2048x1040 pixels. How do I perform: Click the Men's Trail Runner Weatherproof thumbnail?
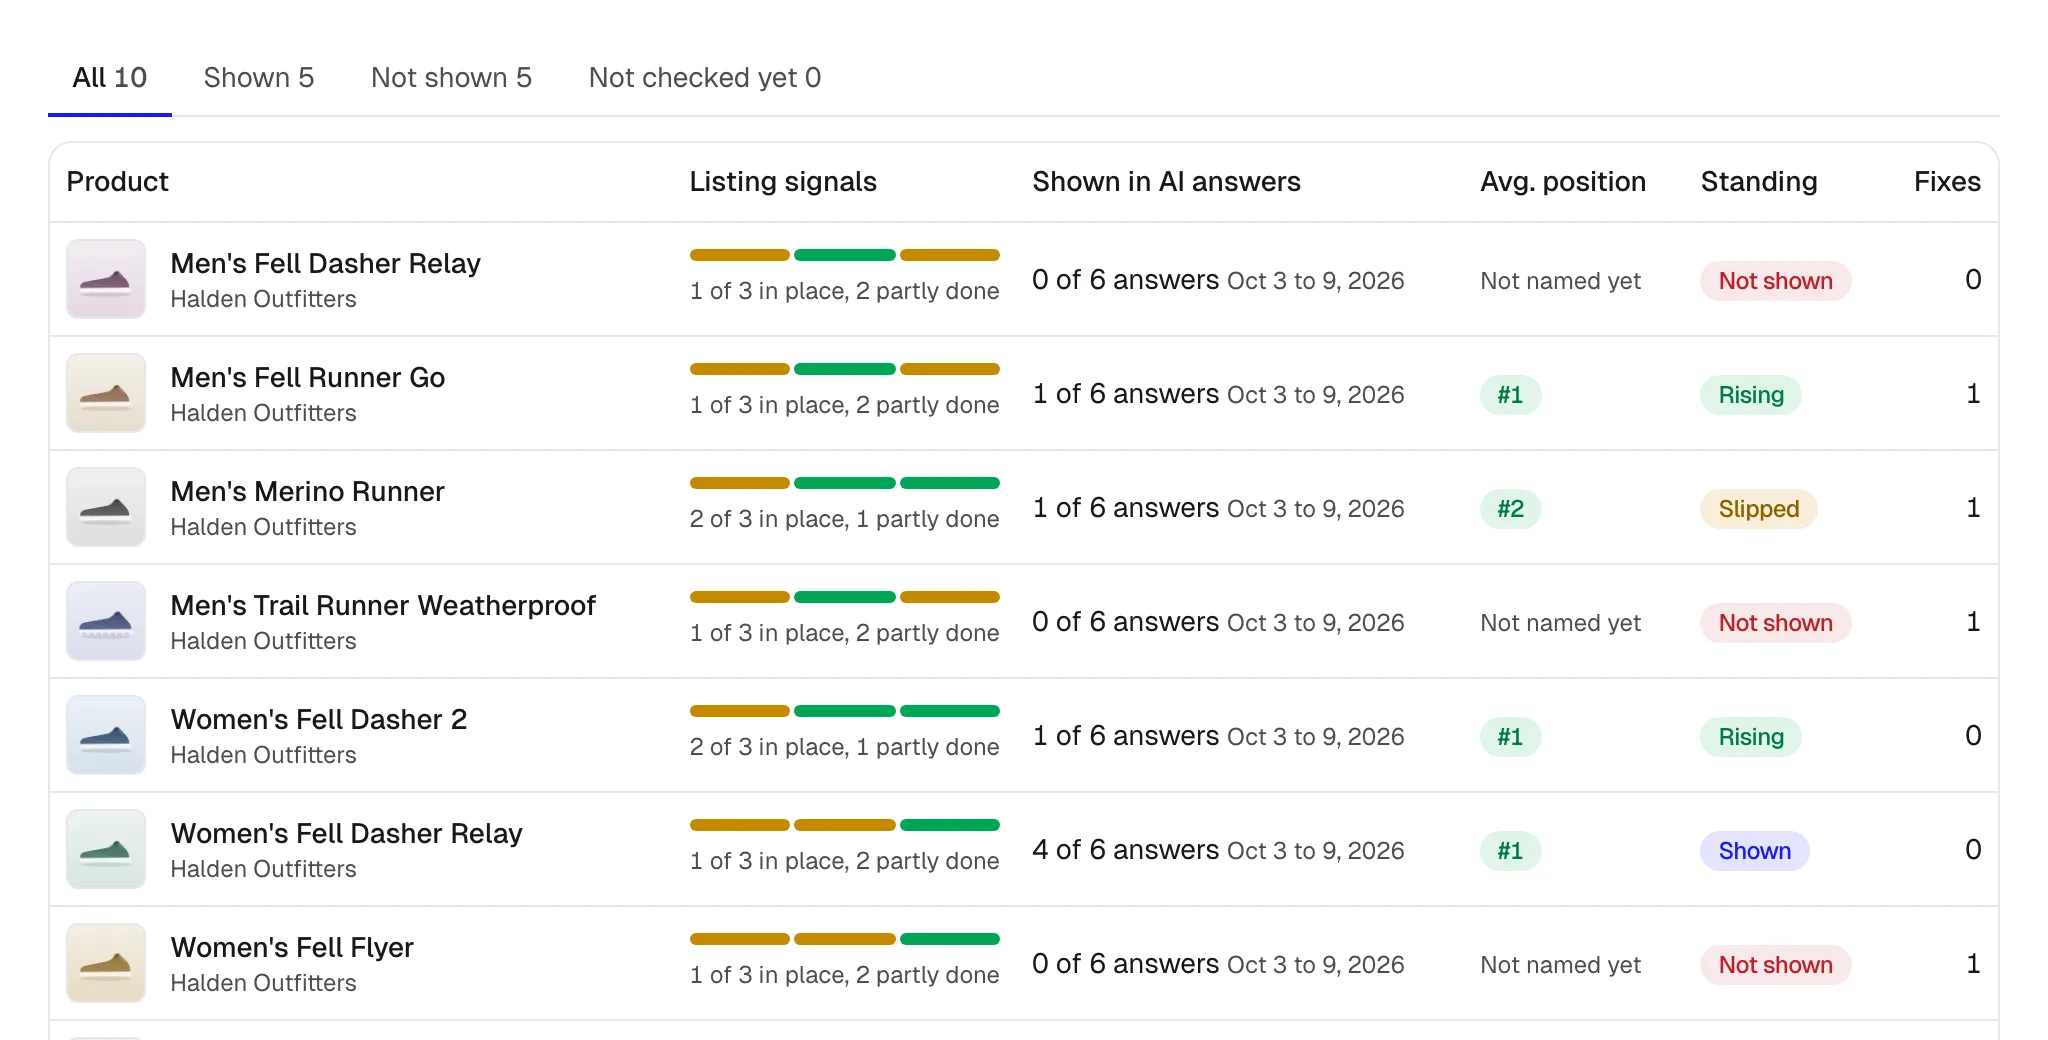click(x=106, y=621)
